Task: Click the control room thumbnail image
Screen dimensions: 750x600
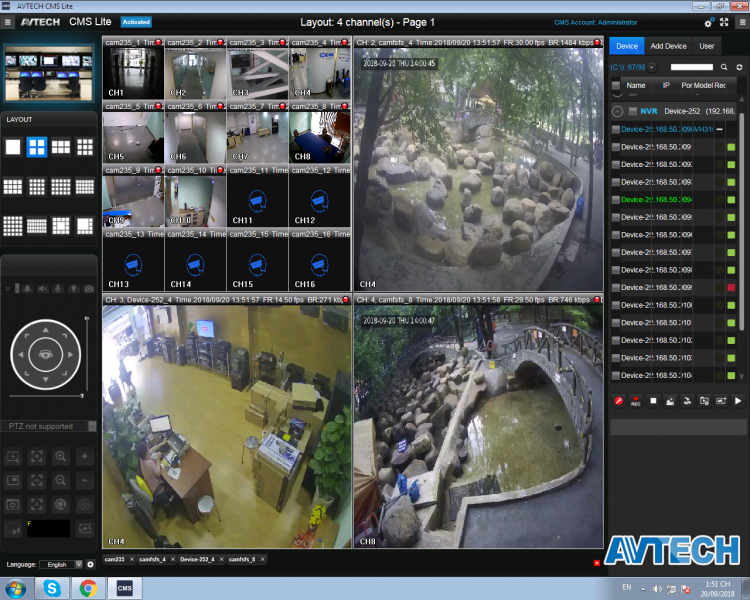Action: point(49,73)
